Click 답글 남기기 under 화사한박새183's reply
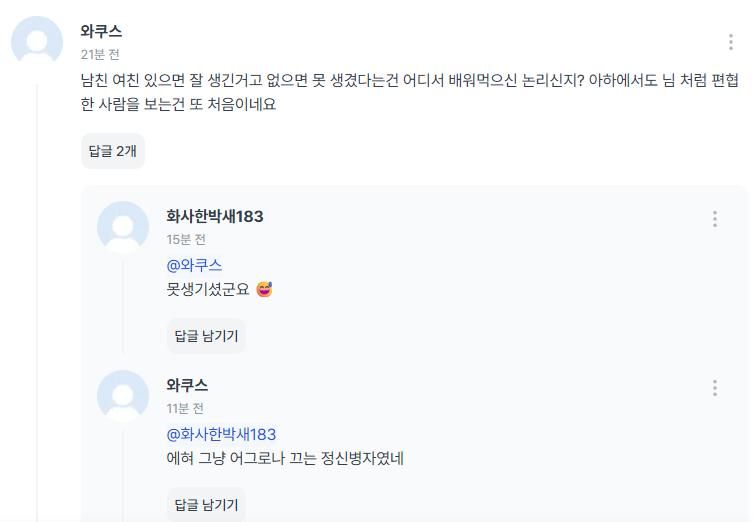 [206, 336]
